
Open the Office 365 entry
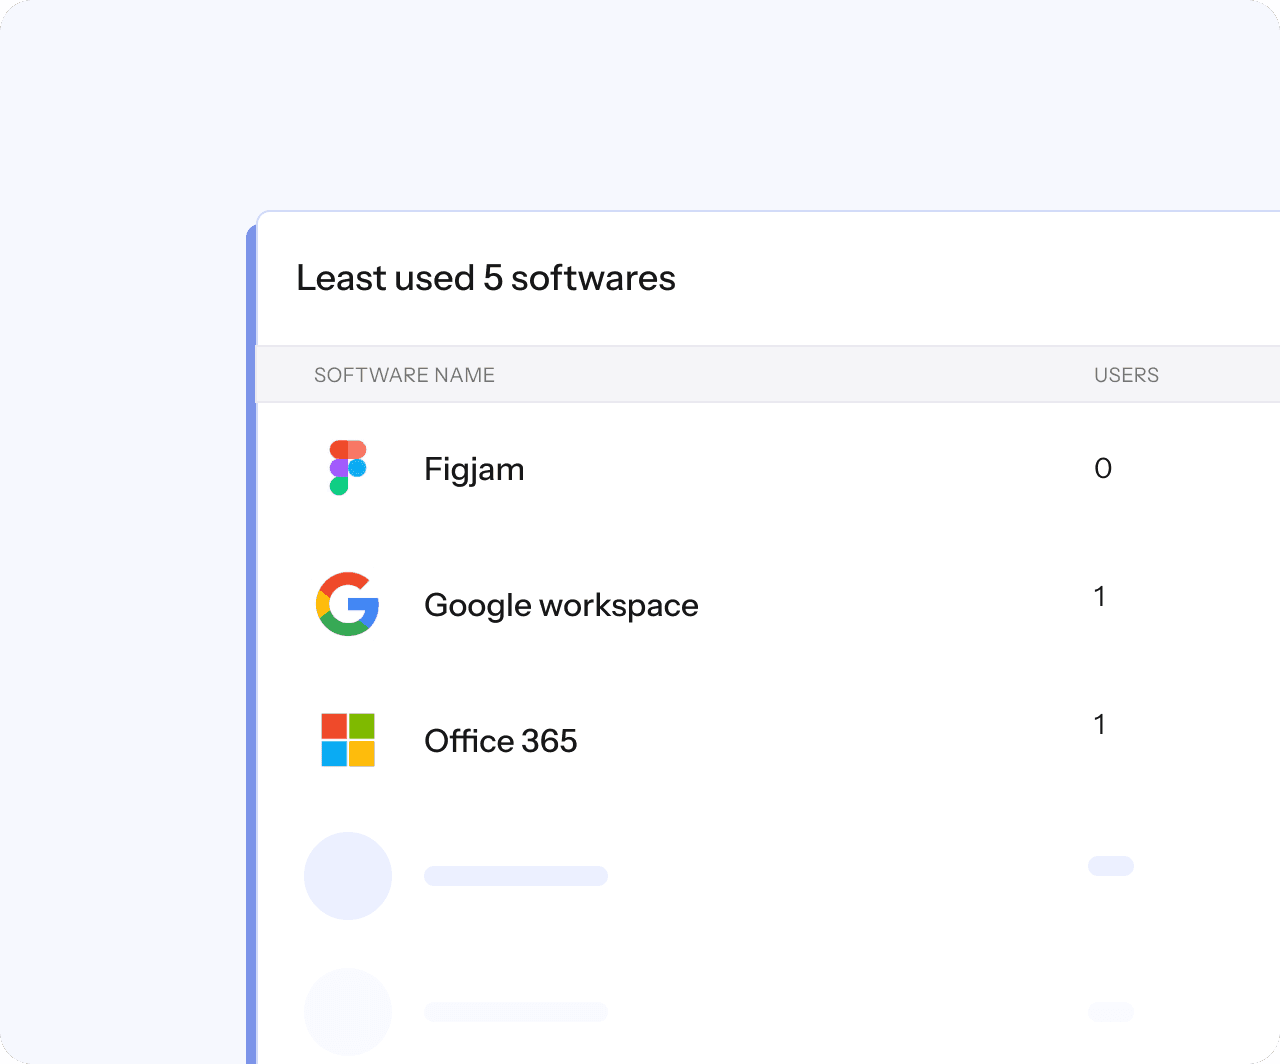point(500,741)
